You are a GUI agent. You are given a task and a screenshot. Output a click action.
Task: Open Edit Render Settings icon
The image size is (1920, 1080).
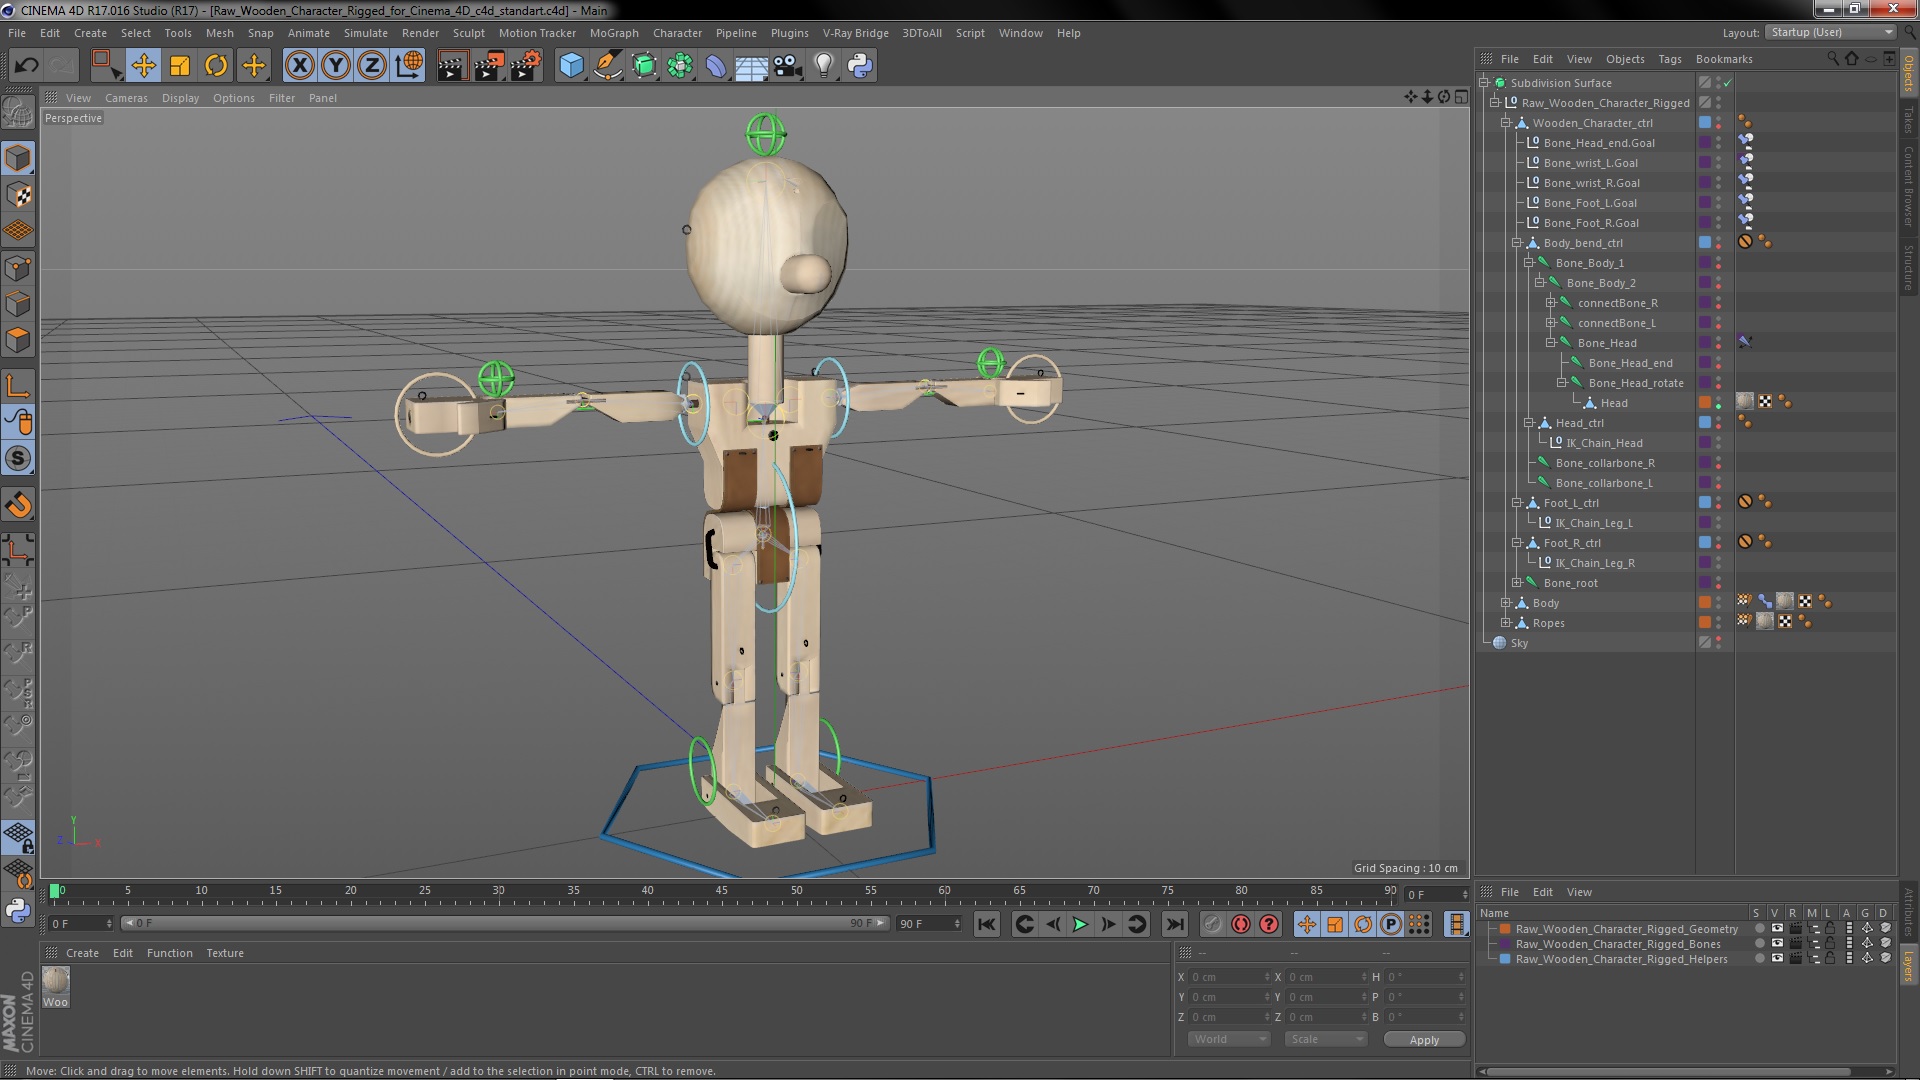pos(526,66)
